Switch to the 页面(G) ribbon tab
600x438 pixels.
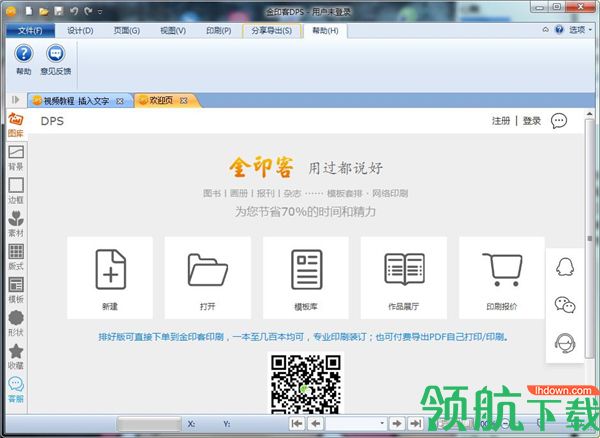[127, 31]
